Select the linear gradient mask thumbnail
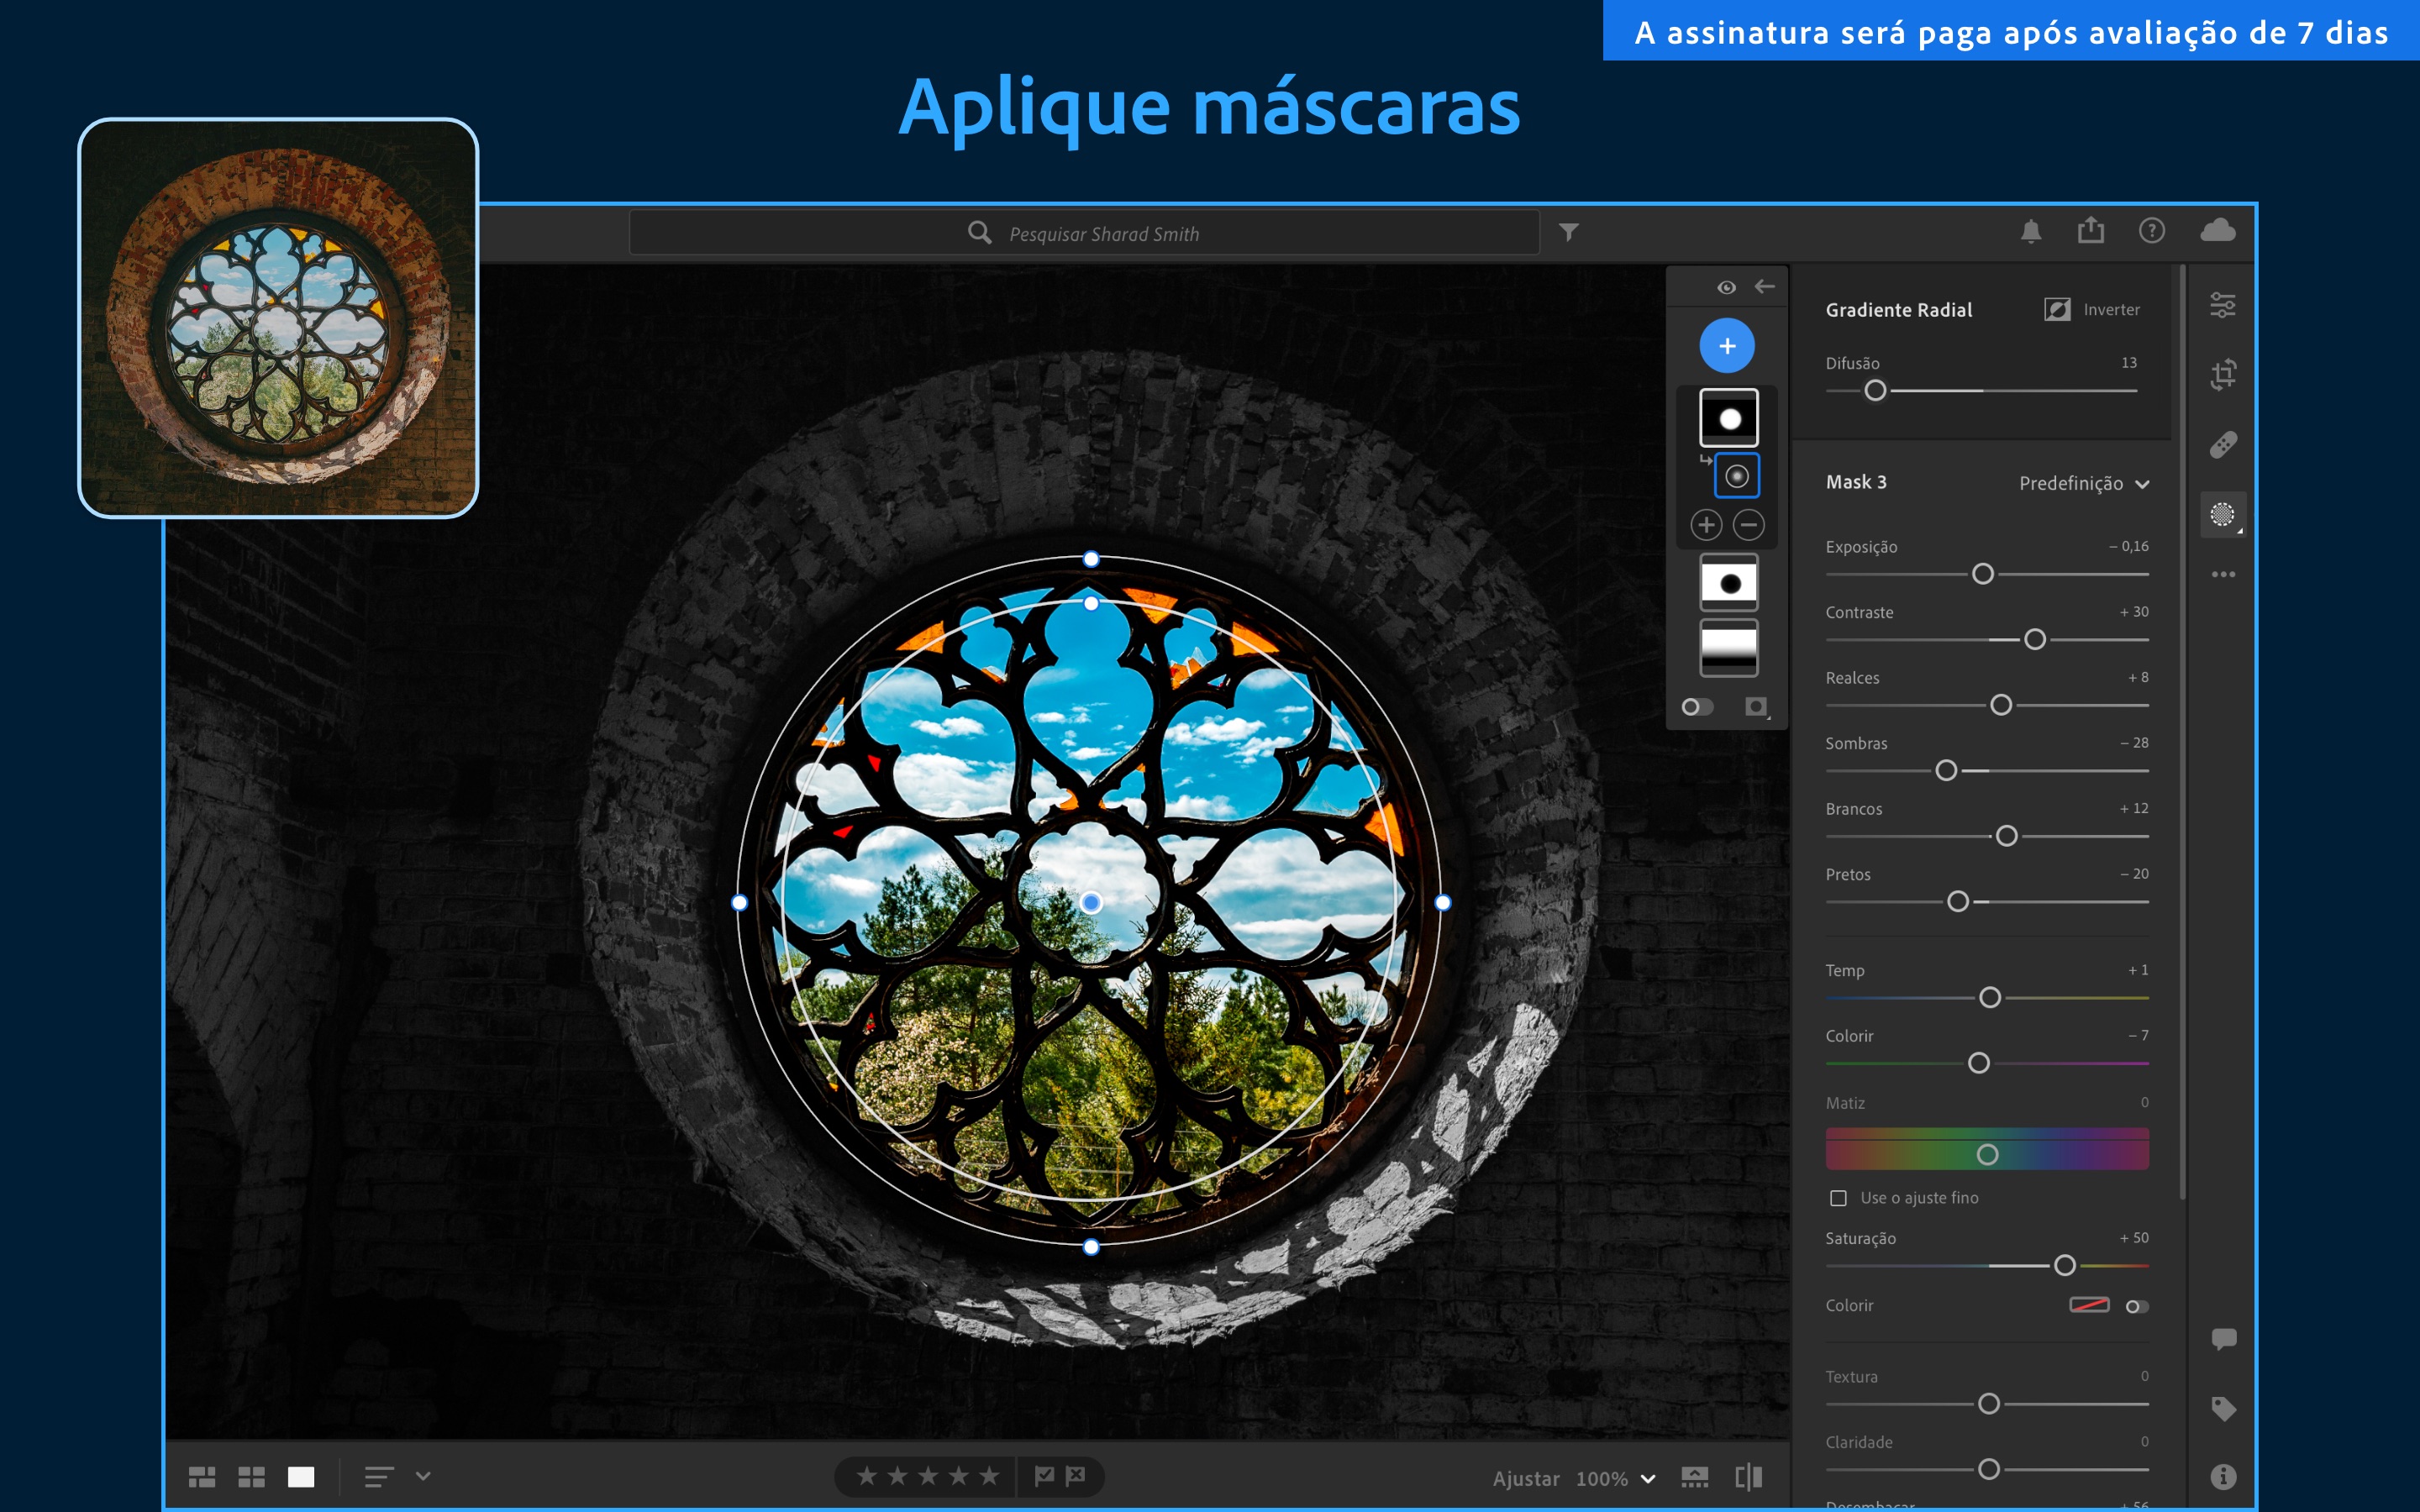Screen dimensions: 2420x1512 [x=1729, y=649]
